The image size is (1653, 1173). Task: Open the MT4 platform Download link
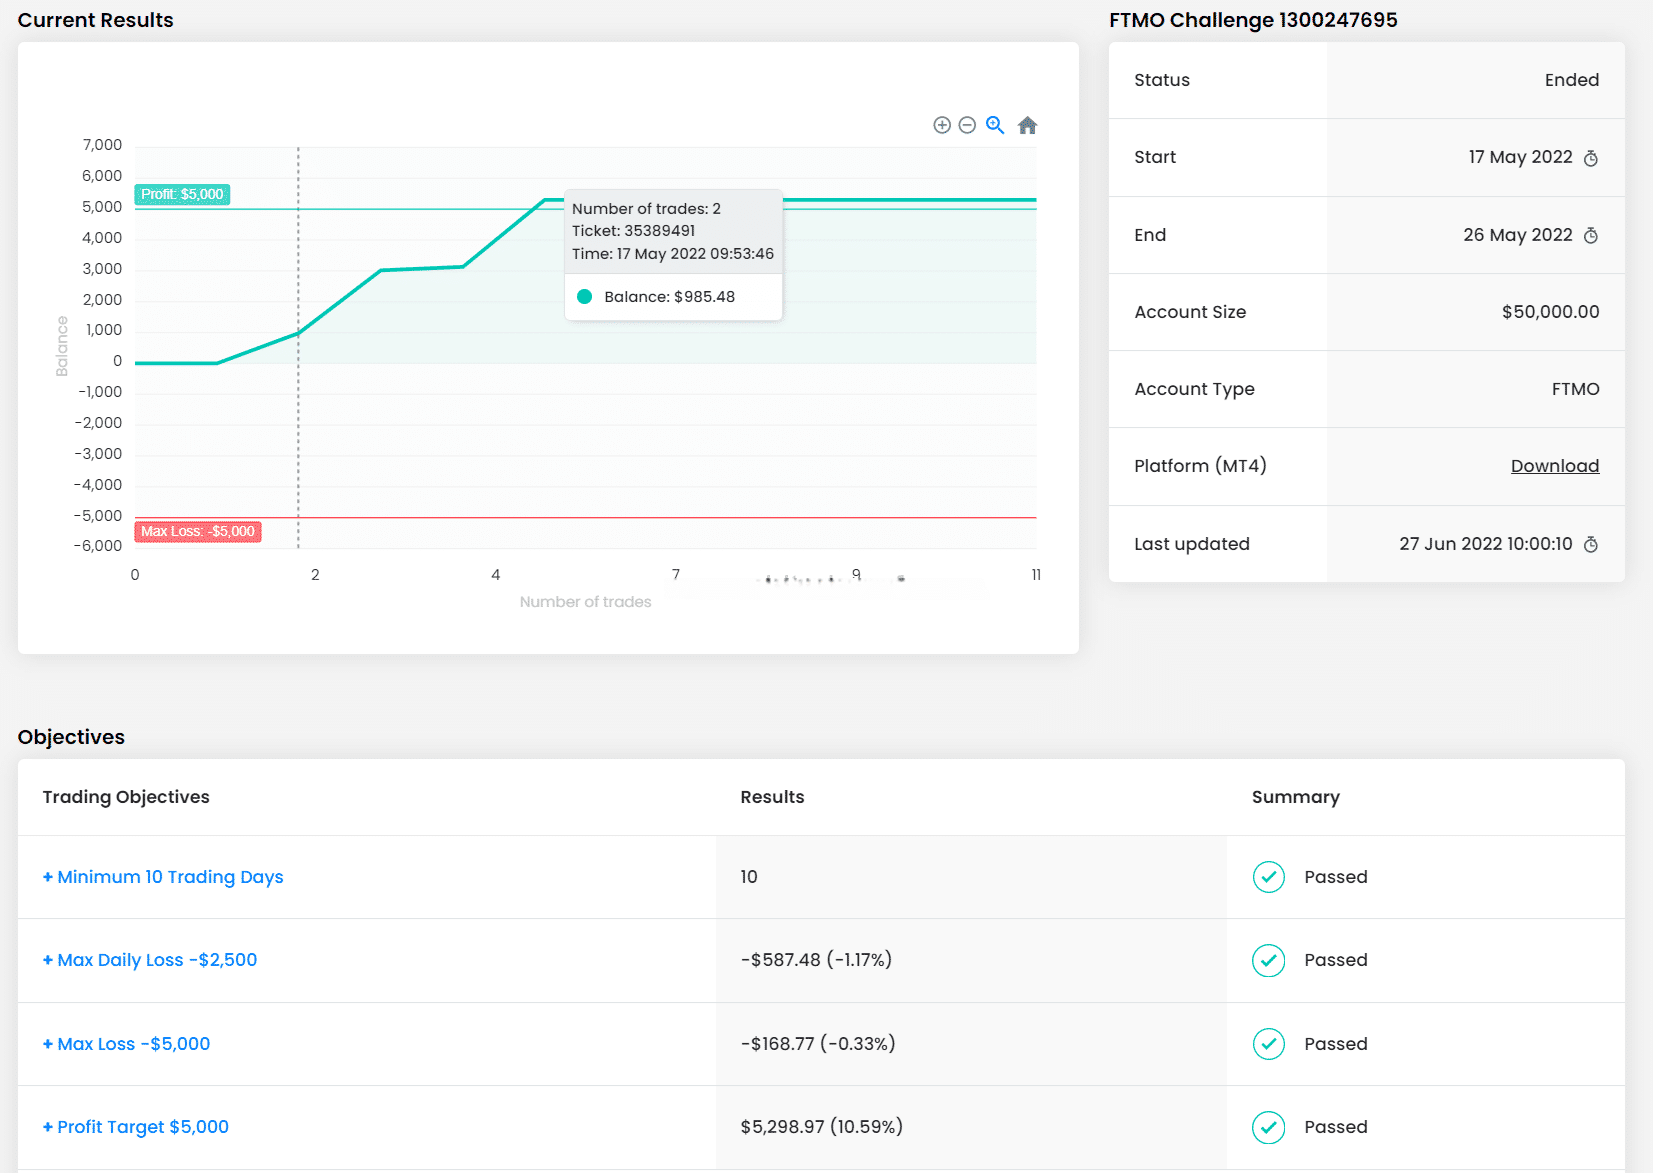(1554, 466)
